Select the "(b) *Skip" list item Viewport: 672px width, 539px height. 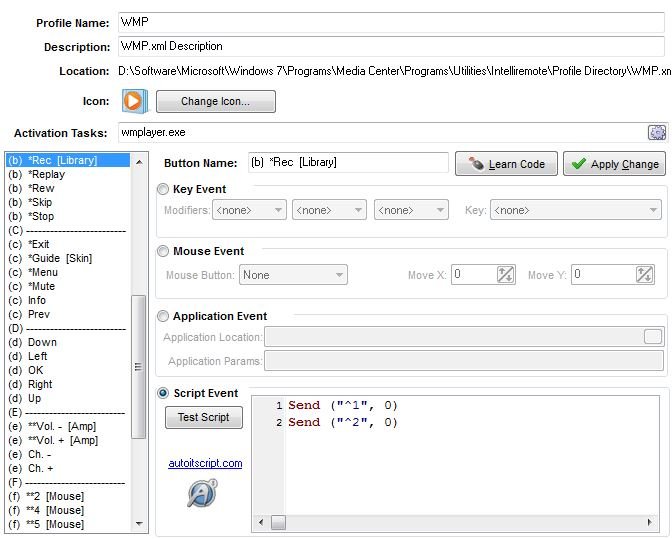pos(68,202)
